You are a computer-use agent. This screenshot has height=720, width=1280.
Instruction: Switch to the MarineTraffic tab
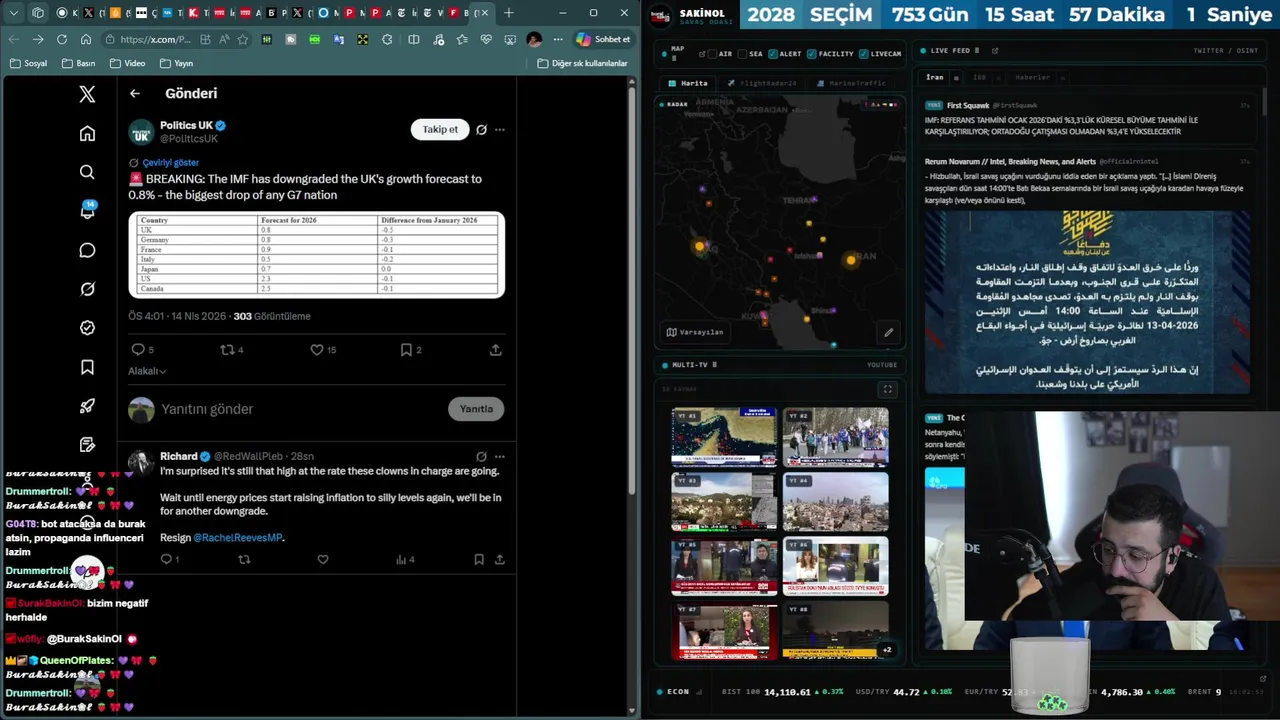click(850, 83)
